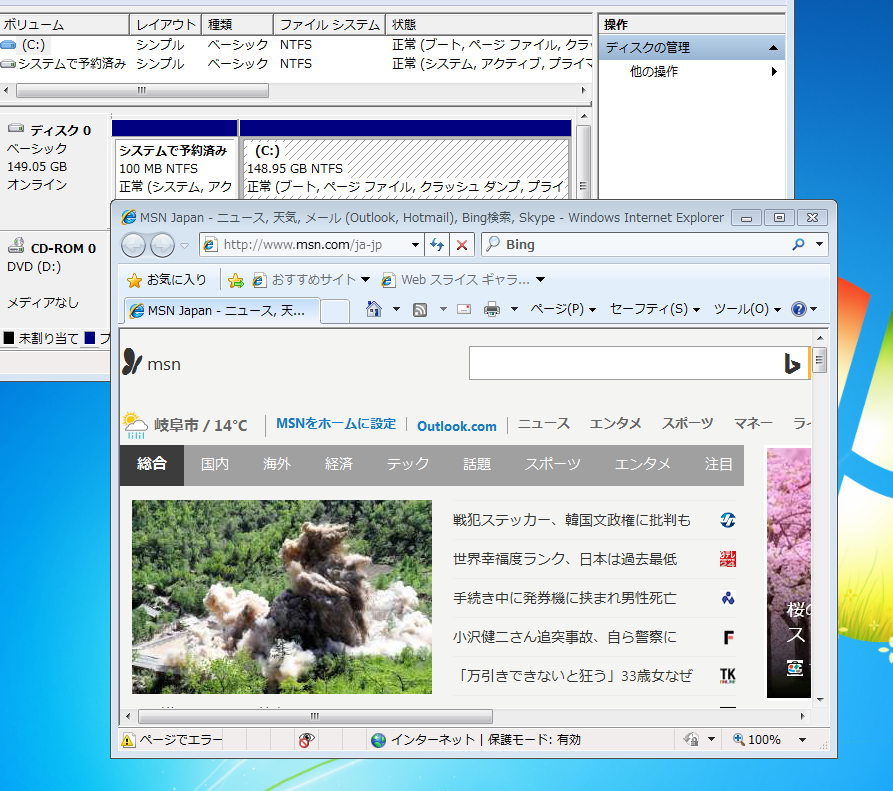The width and height of the screenshot is (893, 791).
Task: Click the msn butterfly logo
Action: click(132, 362)
